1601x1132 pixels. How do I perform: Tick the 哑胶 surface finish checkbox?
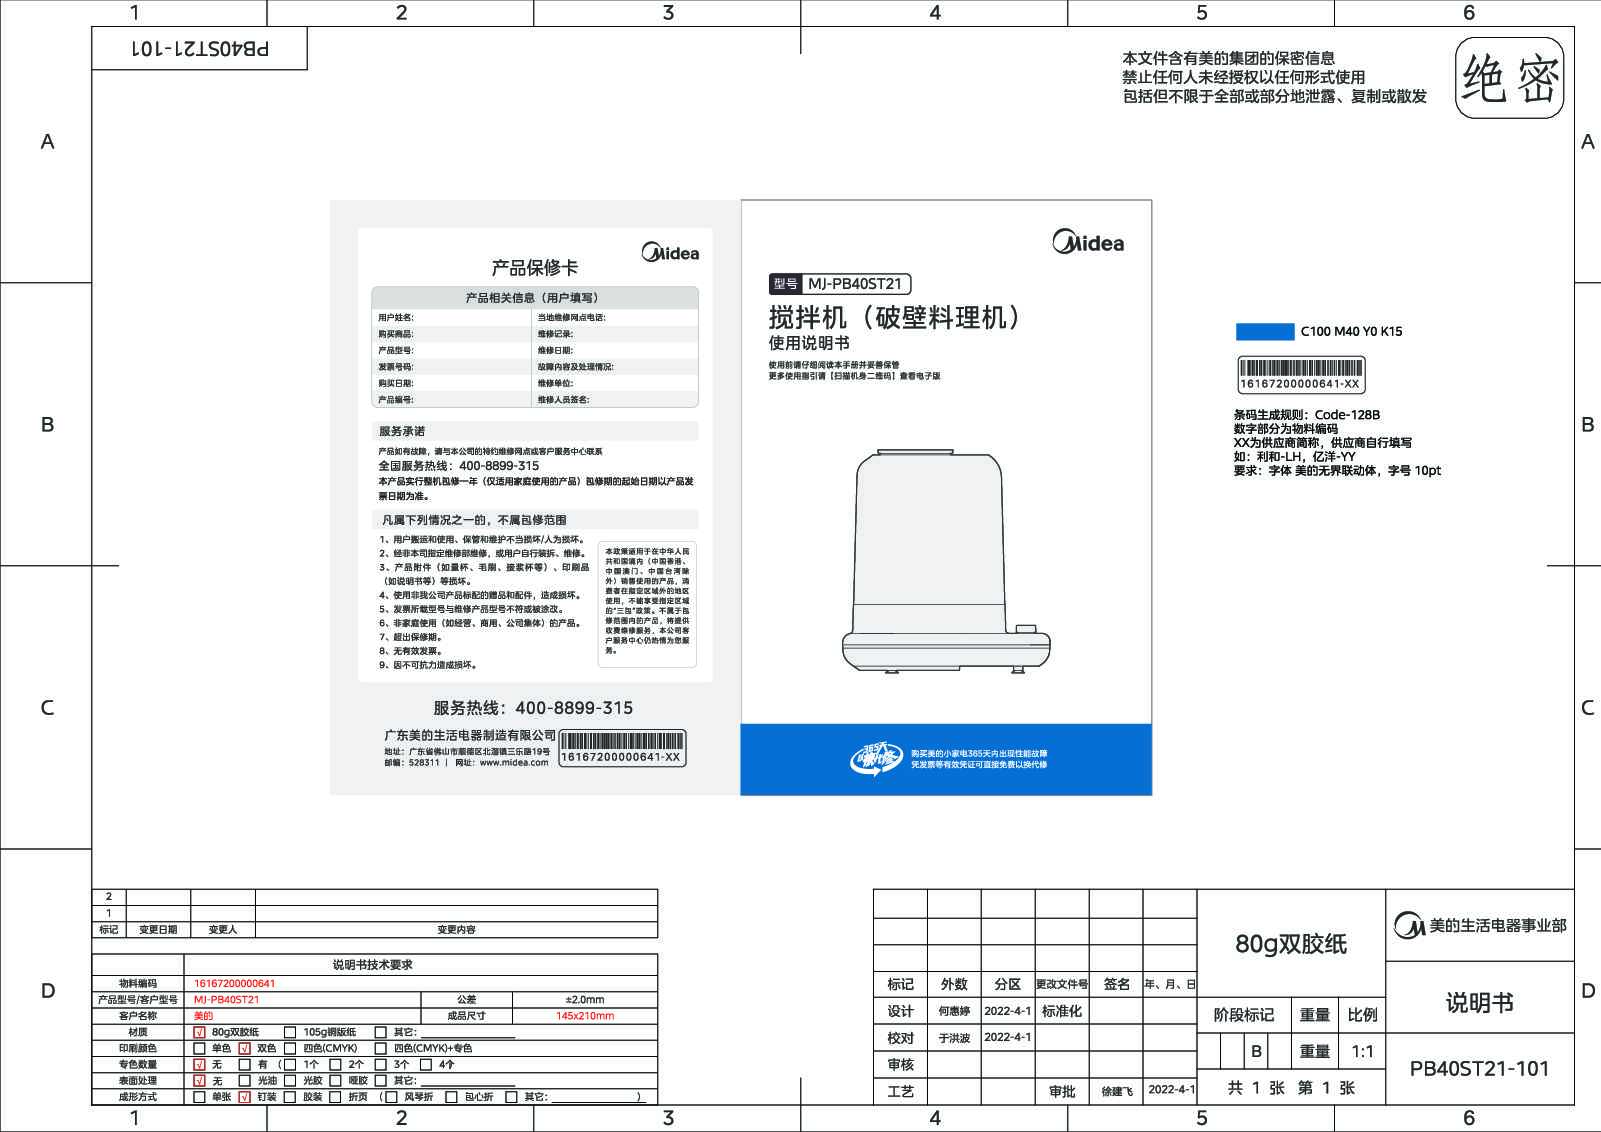(x=335, y=1080)
